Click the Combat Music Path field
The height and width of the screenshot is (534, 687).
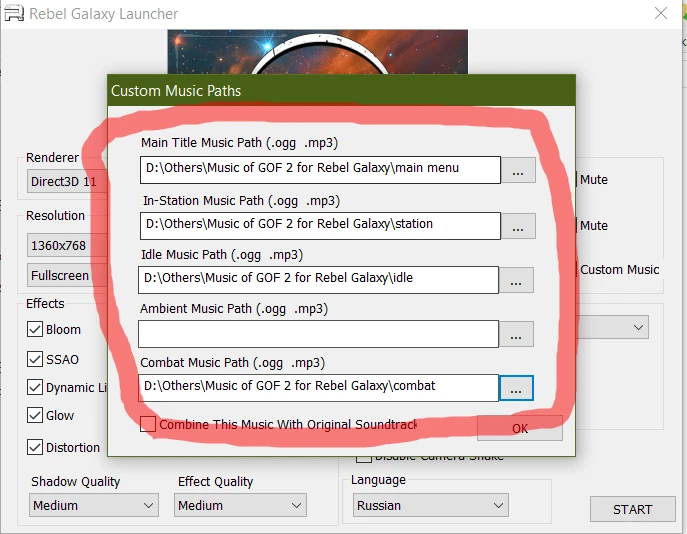(319, 388)
